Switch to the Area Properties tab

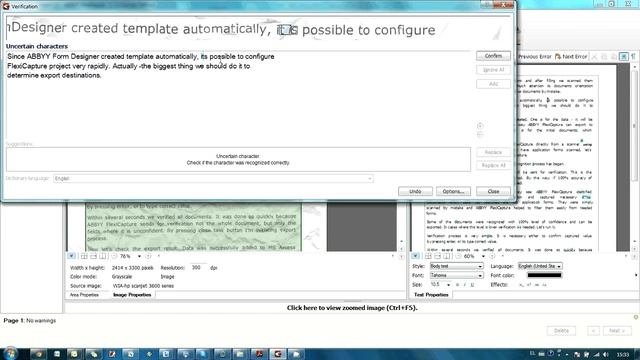coord(84,295)
